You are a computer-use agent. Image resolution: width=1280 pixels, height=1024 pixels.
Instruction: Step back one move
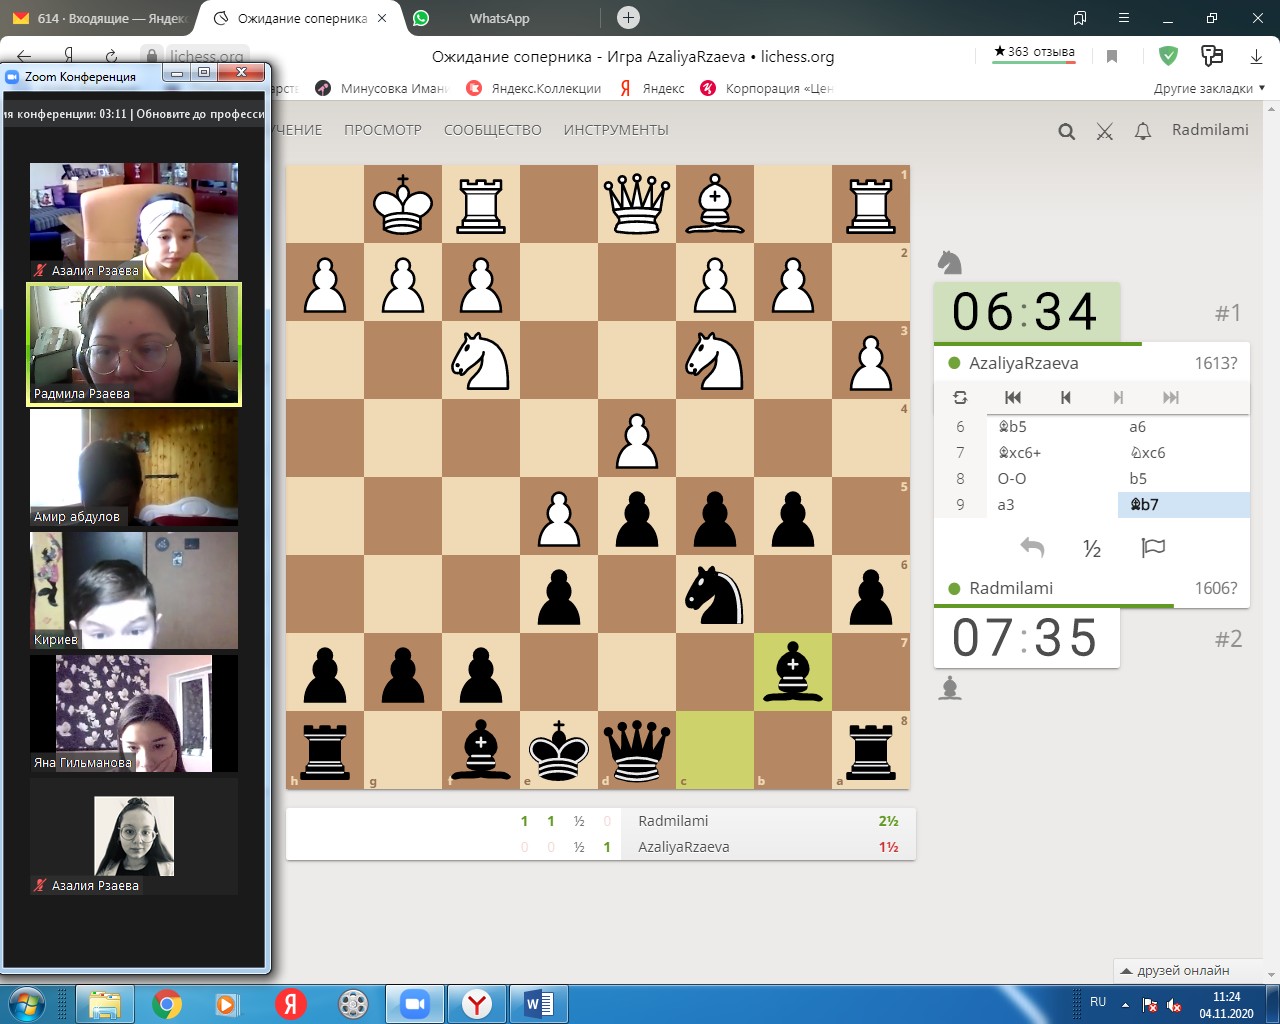(x=1065, y=397)
